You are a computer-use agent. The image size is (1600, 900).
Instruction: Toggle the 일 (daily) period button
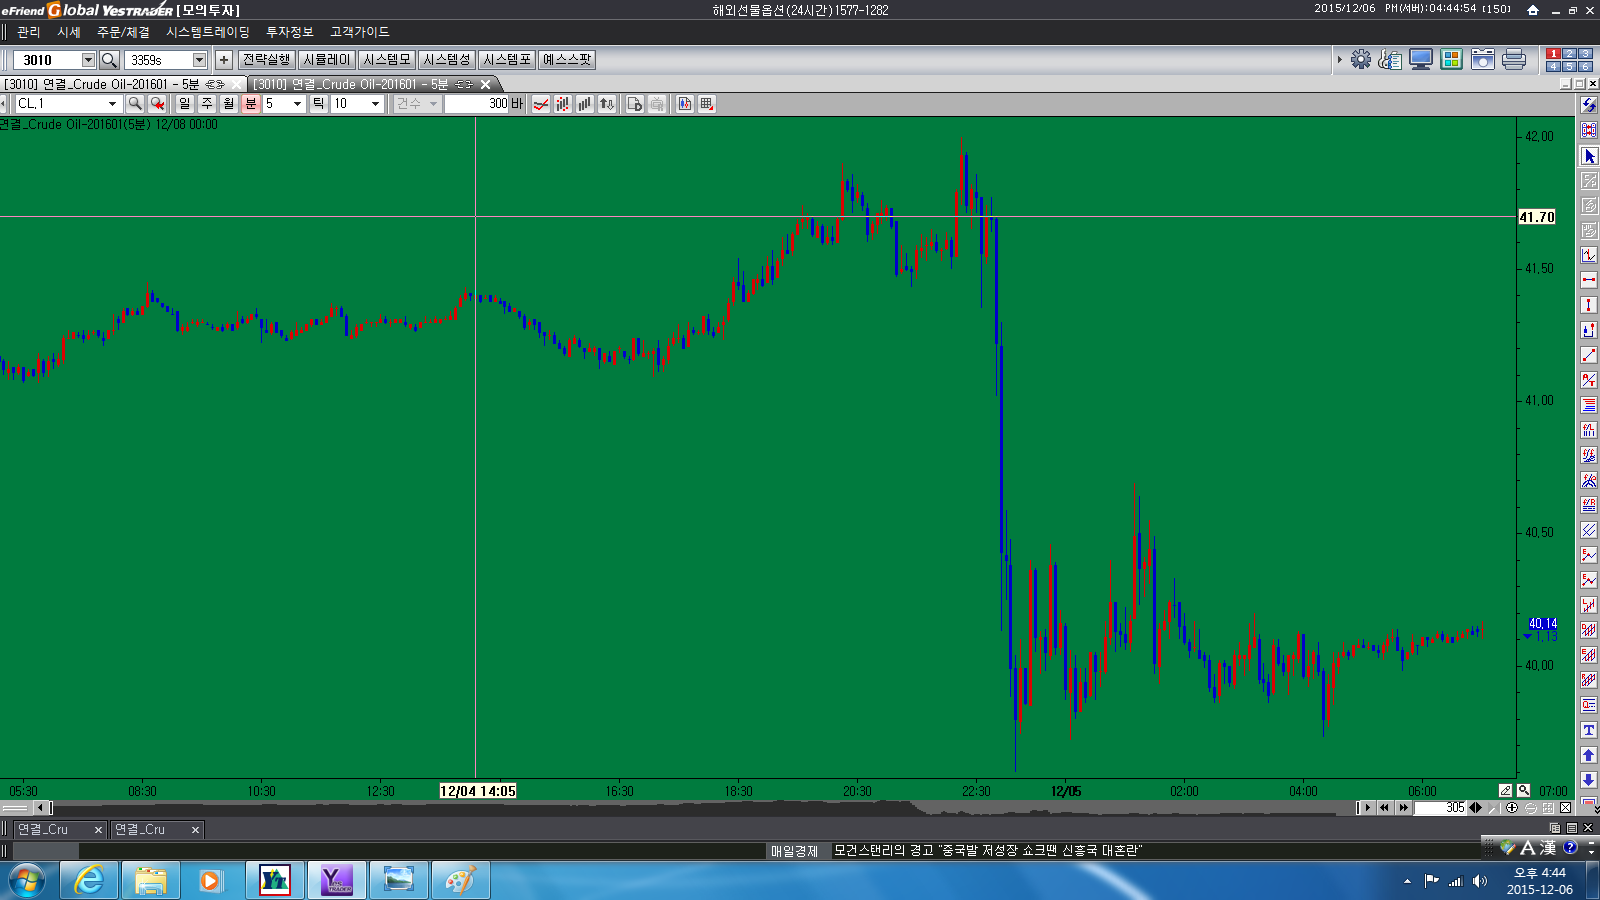[184, 104]
